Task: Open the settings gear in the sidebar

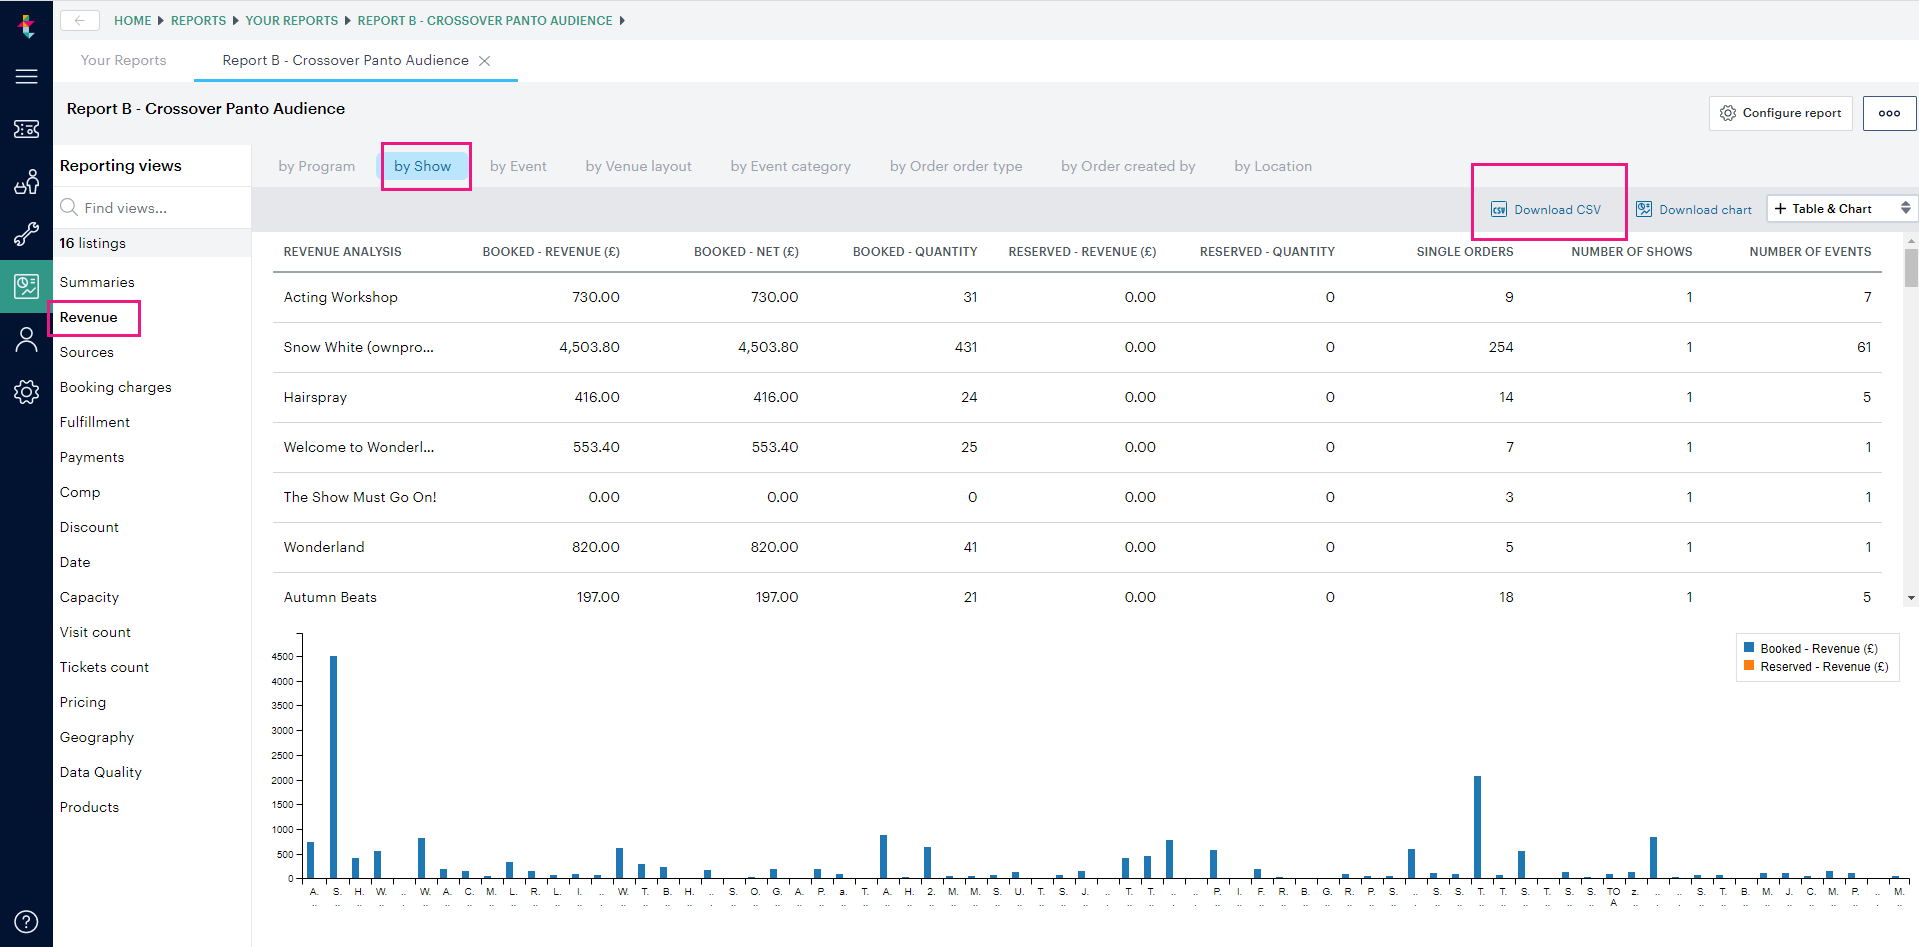Action: (26, 392)
